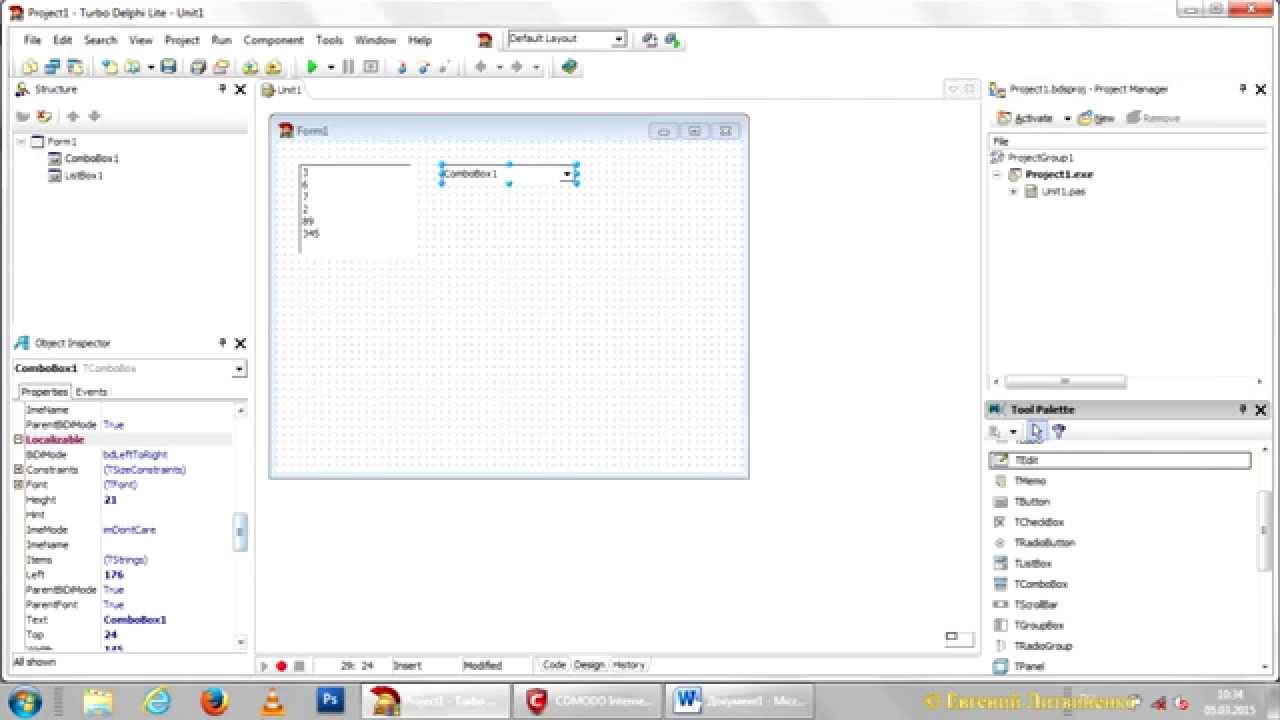Click the back navigation arrow icon
Image resolution: width=1280 pixels, height=720 pixels.
point(481,67)
